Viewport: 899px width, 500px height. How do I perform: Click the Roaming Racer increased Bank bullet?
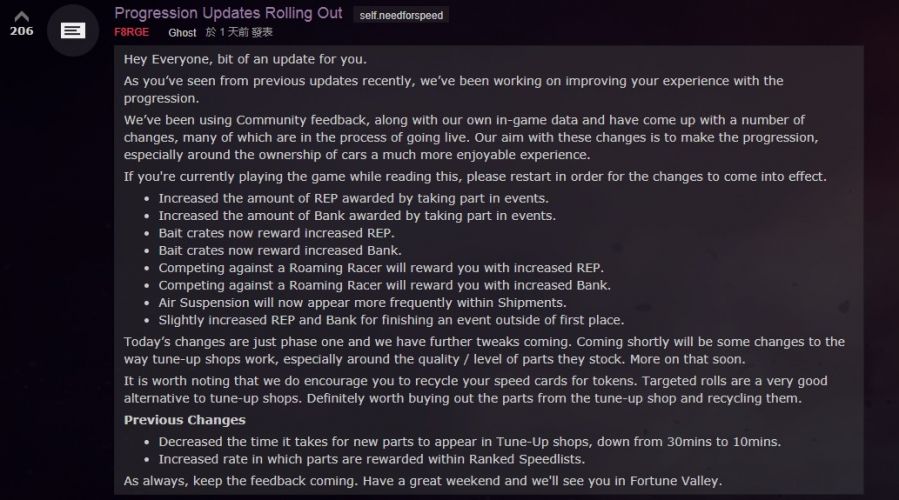(x=385, y=286)
